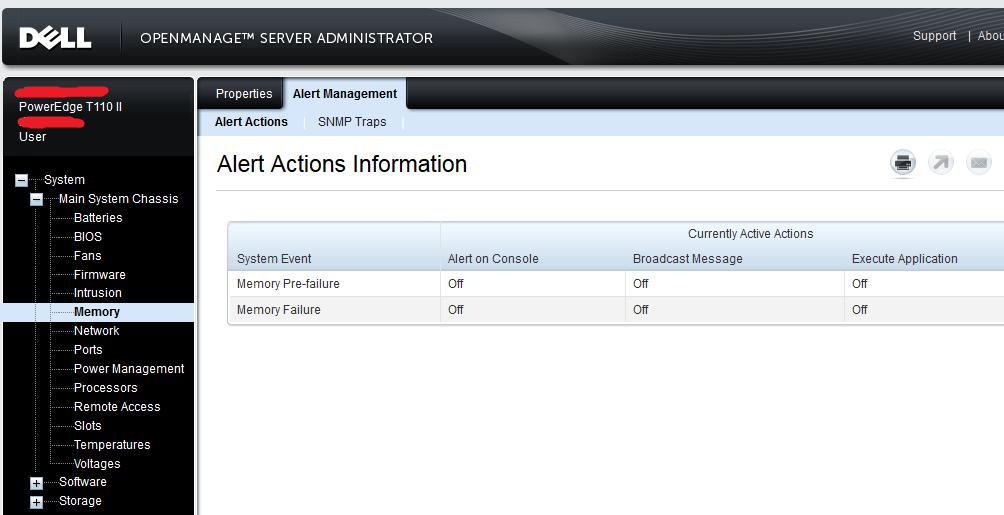Click the User label in sidebar
Image resolution: width=1004 pixels, height=515 pixels.
tap(33, 136)
